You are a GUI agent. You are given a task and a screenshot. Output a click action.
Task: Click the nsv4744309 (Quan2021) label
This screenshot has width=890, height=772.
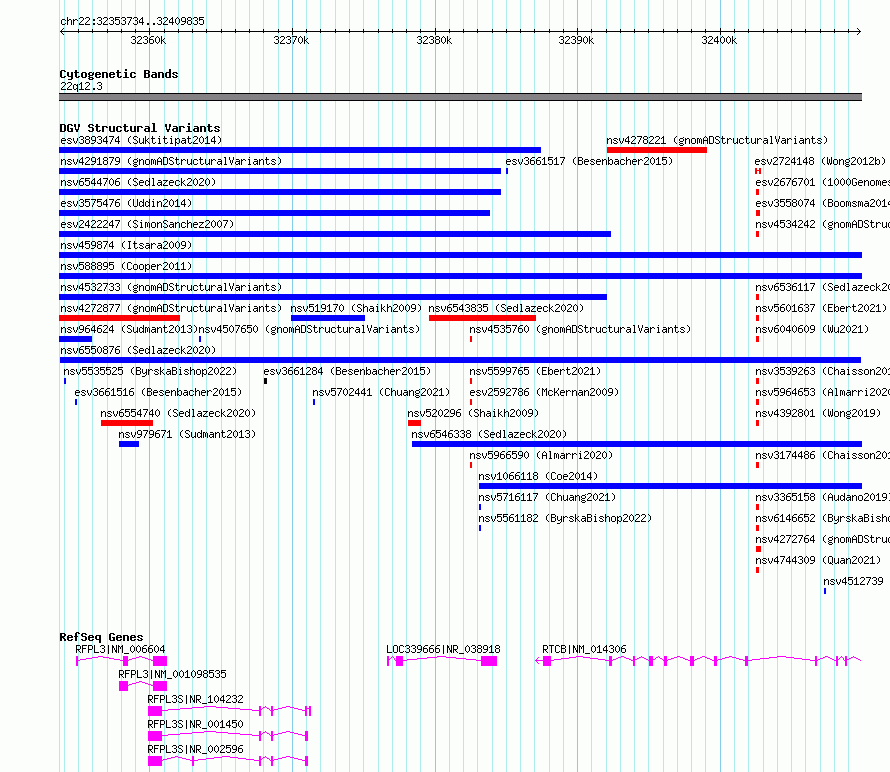[818, 560]
